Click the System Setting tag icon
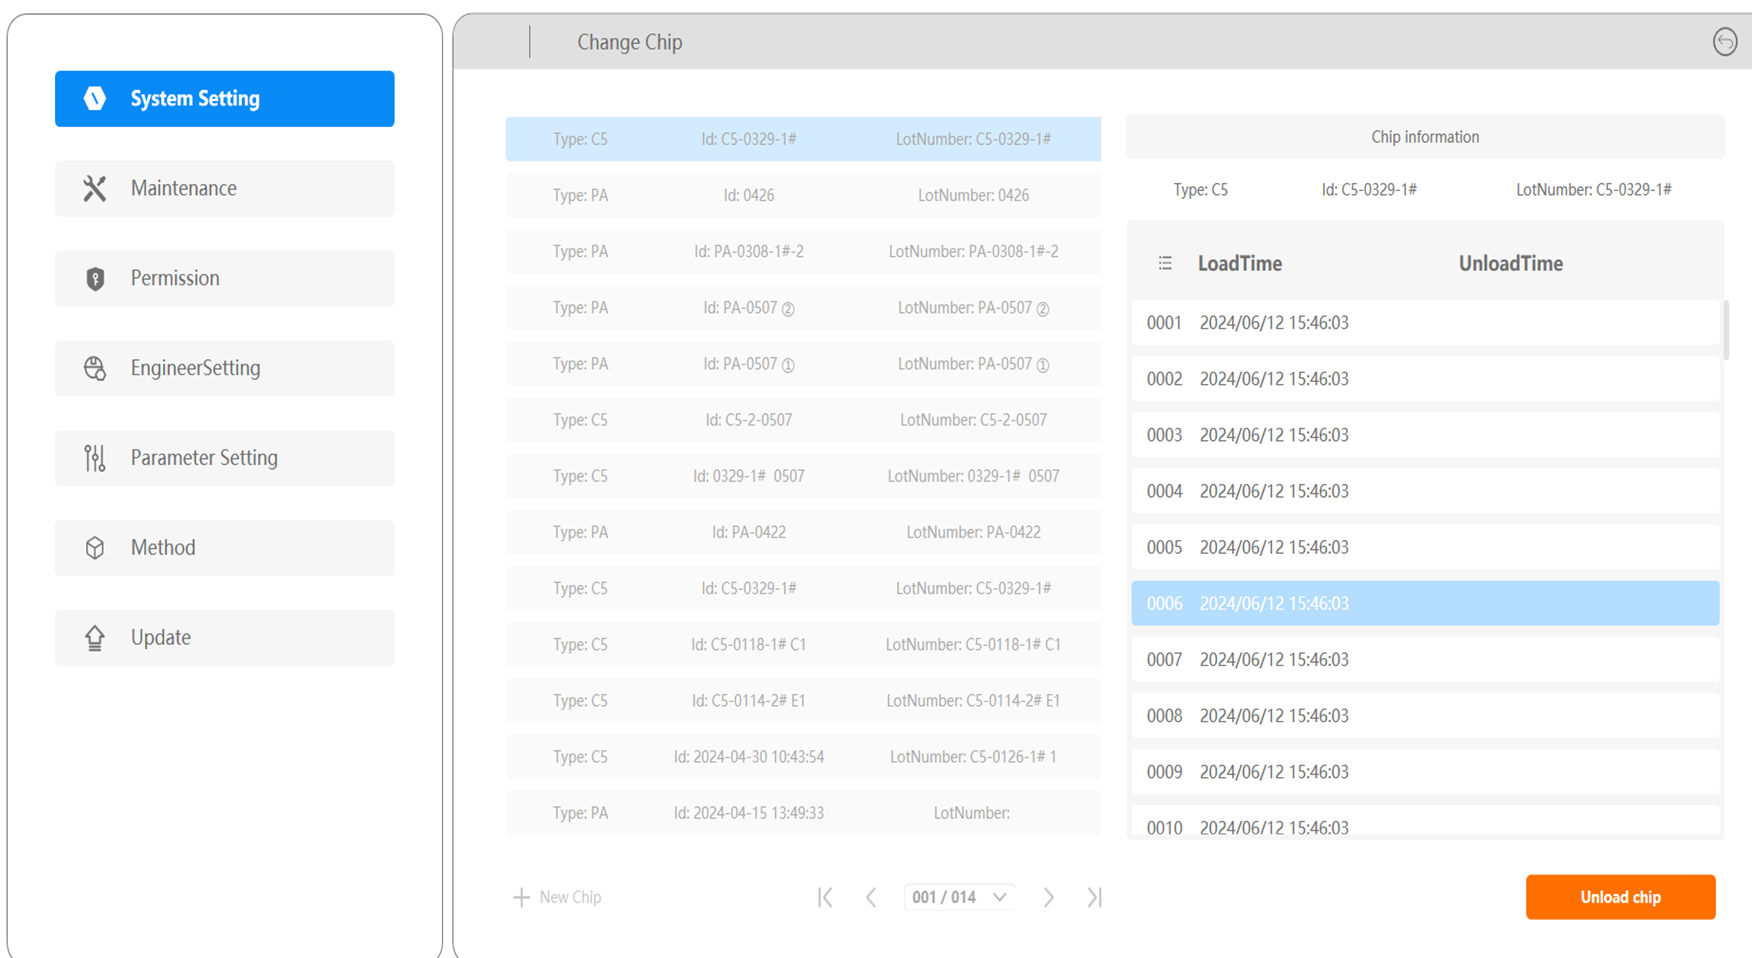1752x958 pixels. (x=95, y=98)
